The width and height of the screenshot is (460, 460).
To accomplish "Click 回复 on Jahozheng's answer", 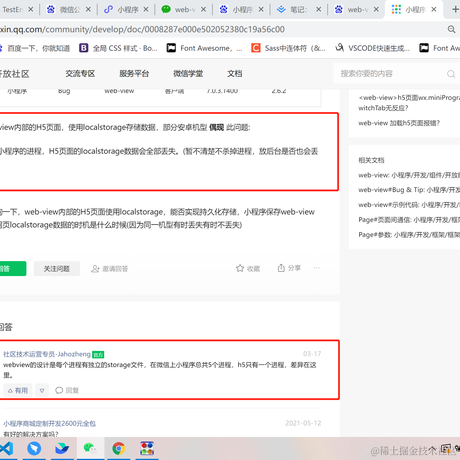I will point(67,390).
